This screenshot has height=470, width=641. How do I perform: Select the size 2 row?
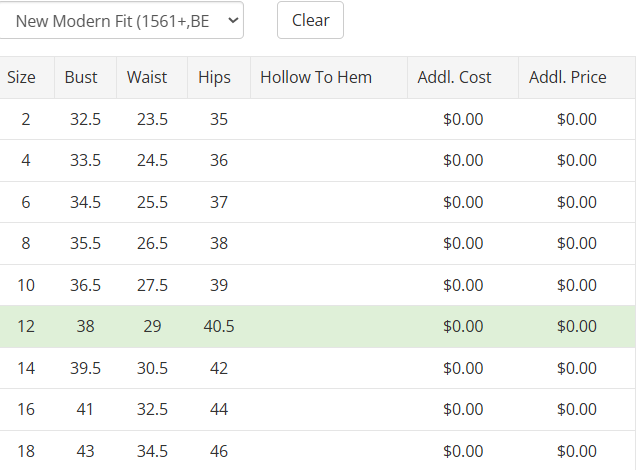point(26,119)
